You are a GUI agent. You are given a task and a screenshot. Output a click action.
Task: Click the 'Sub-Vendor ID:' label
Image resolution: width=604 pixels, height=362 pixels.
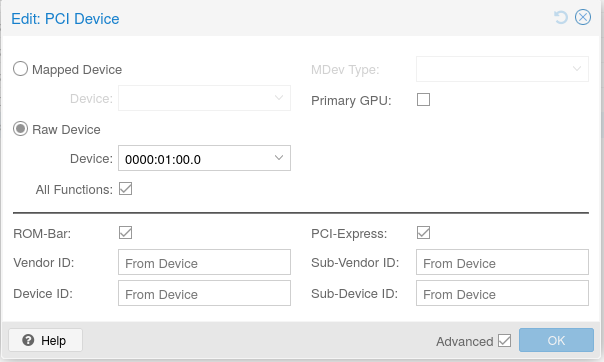click(x=355, y=263)
